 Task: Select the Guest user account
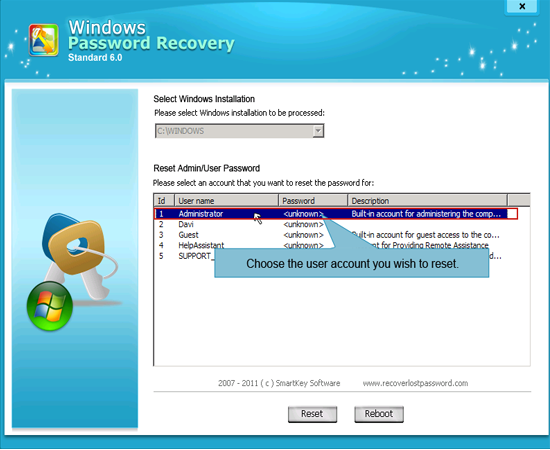188,235
